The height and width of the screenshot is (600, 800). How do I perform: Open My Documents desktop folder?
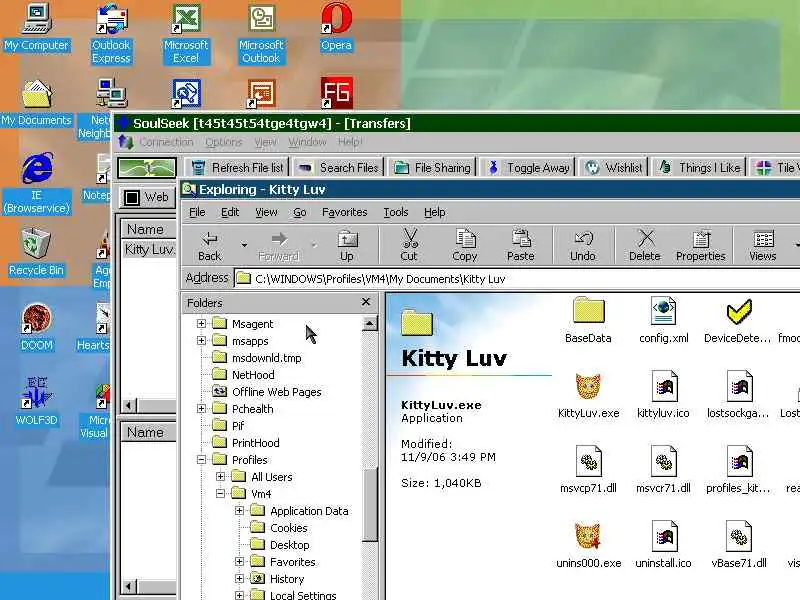pos(36,103)
